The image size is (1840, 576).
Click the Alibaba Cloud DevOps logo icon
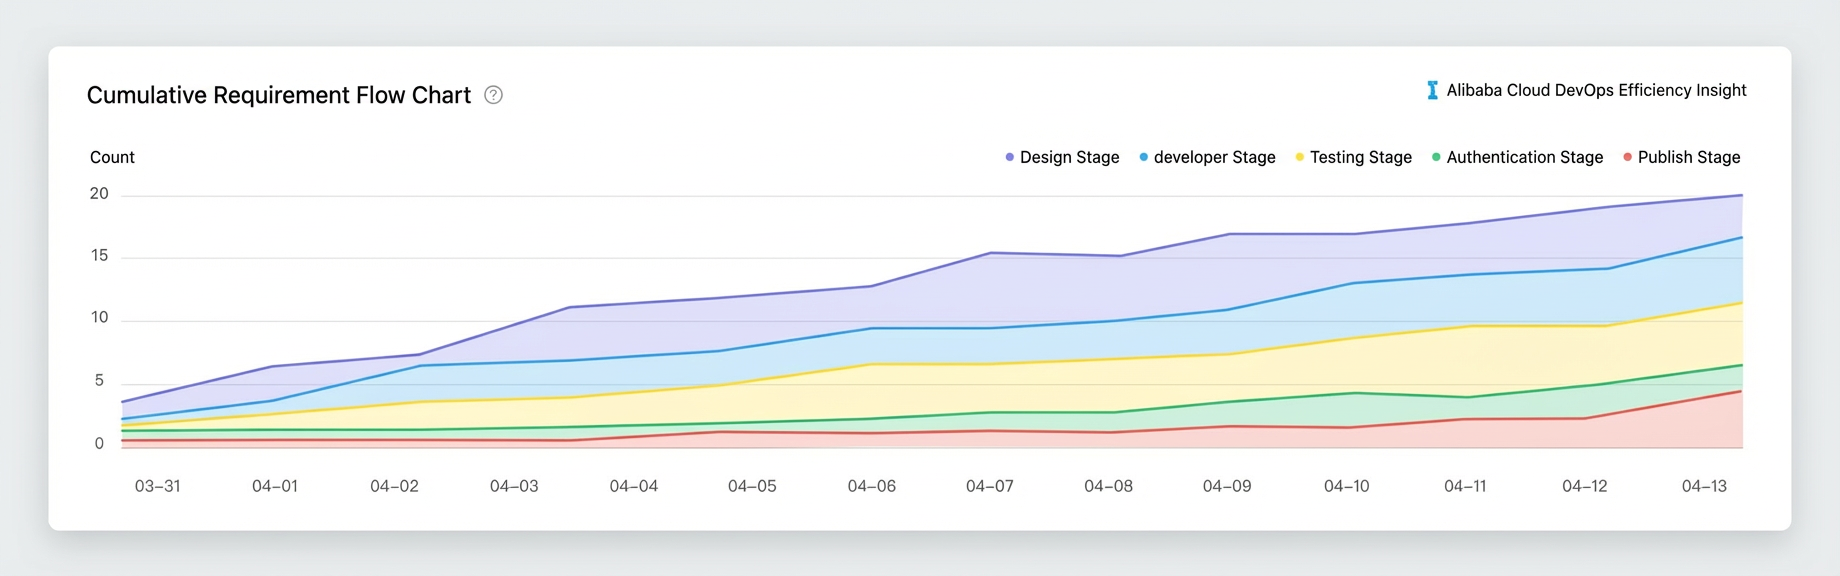coord(1432,90)
